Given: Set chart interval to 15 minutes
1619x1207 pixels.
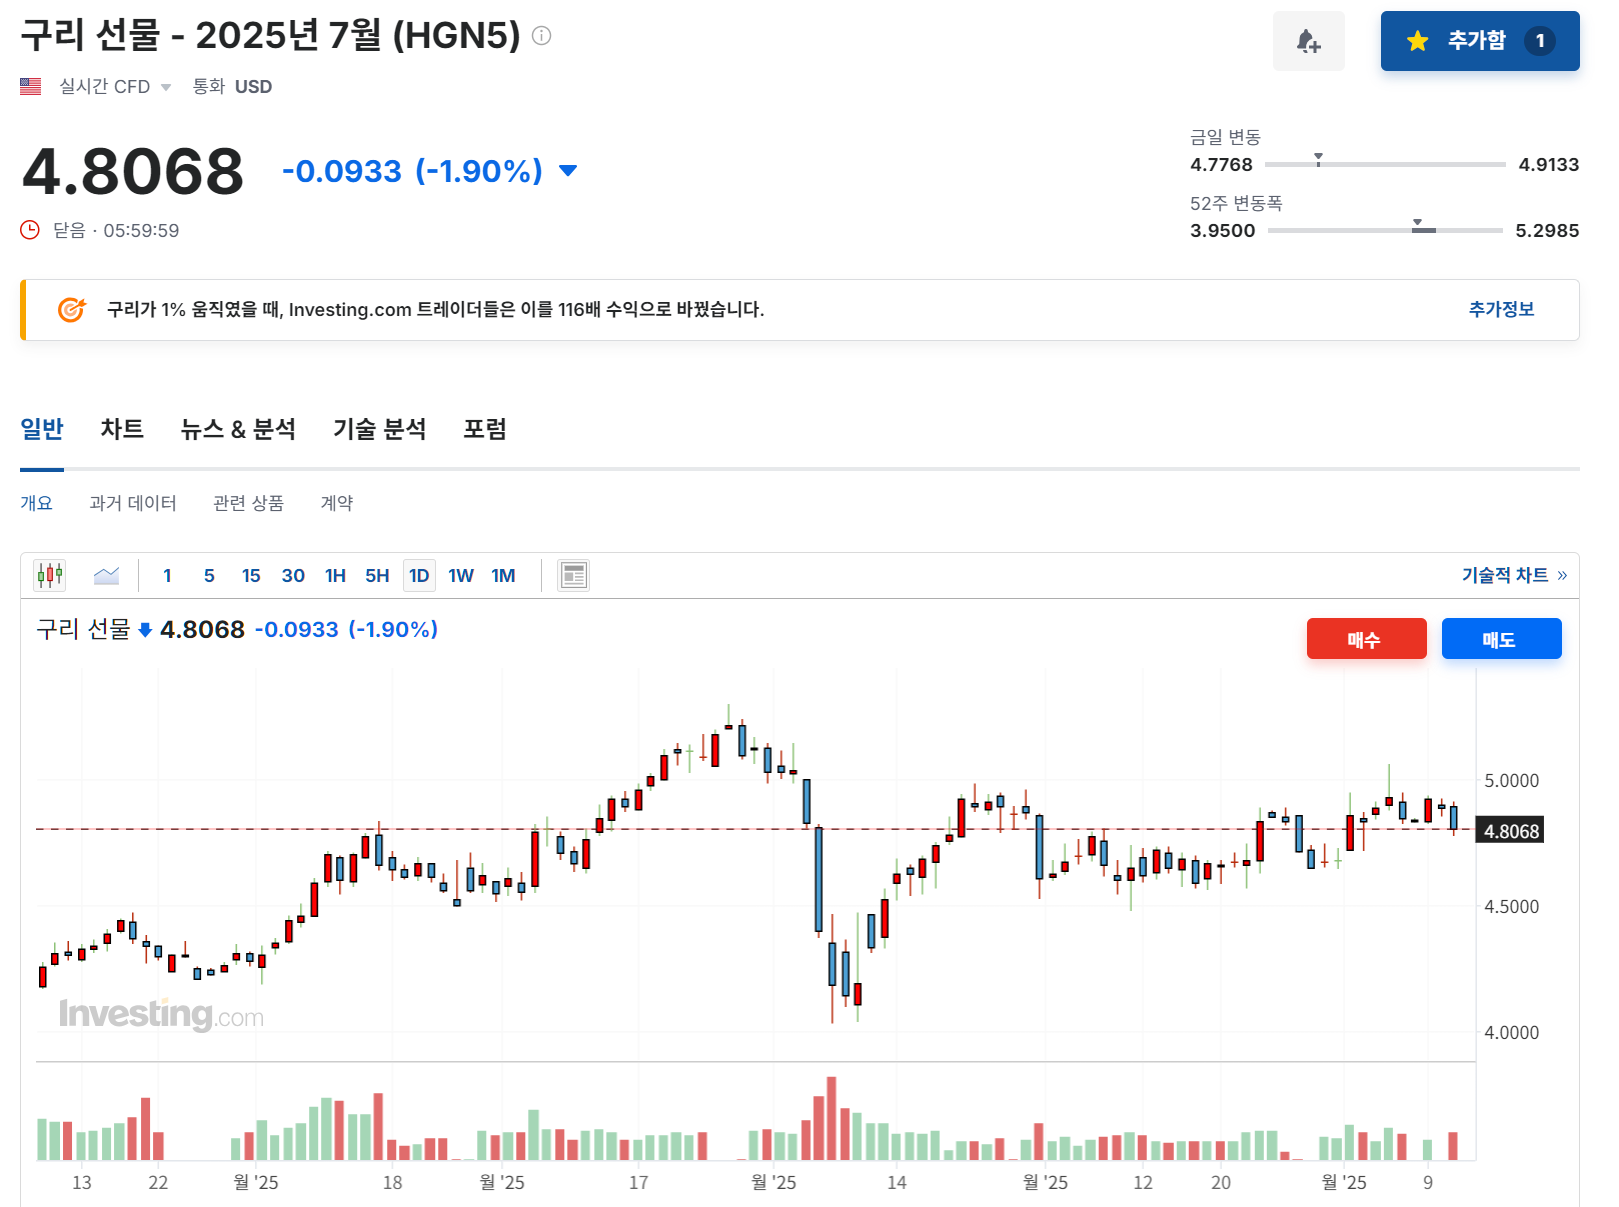Looking at the screenshot, I should pos(251,576).
